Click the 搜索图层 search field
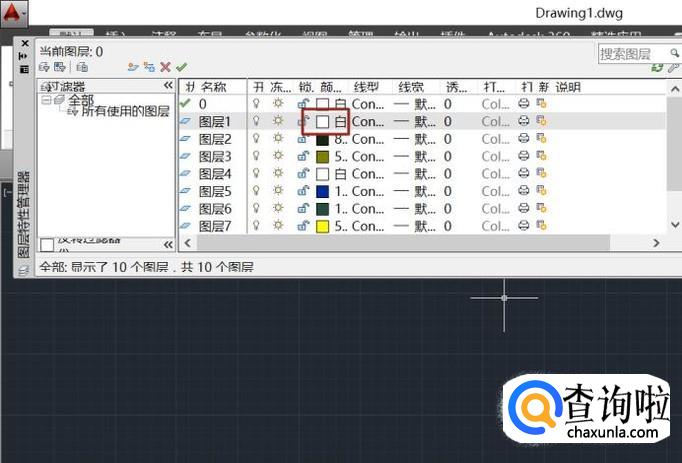This screenshot has height=463, width=682. click(x=630, y=52)
